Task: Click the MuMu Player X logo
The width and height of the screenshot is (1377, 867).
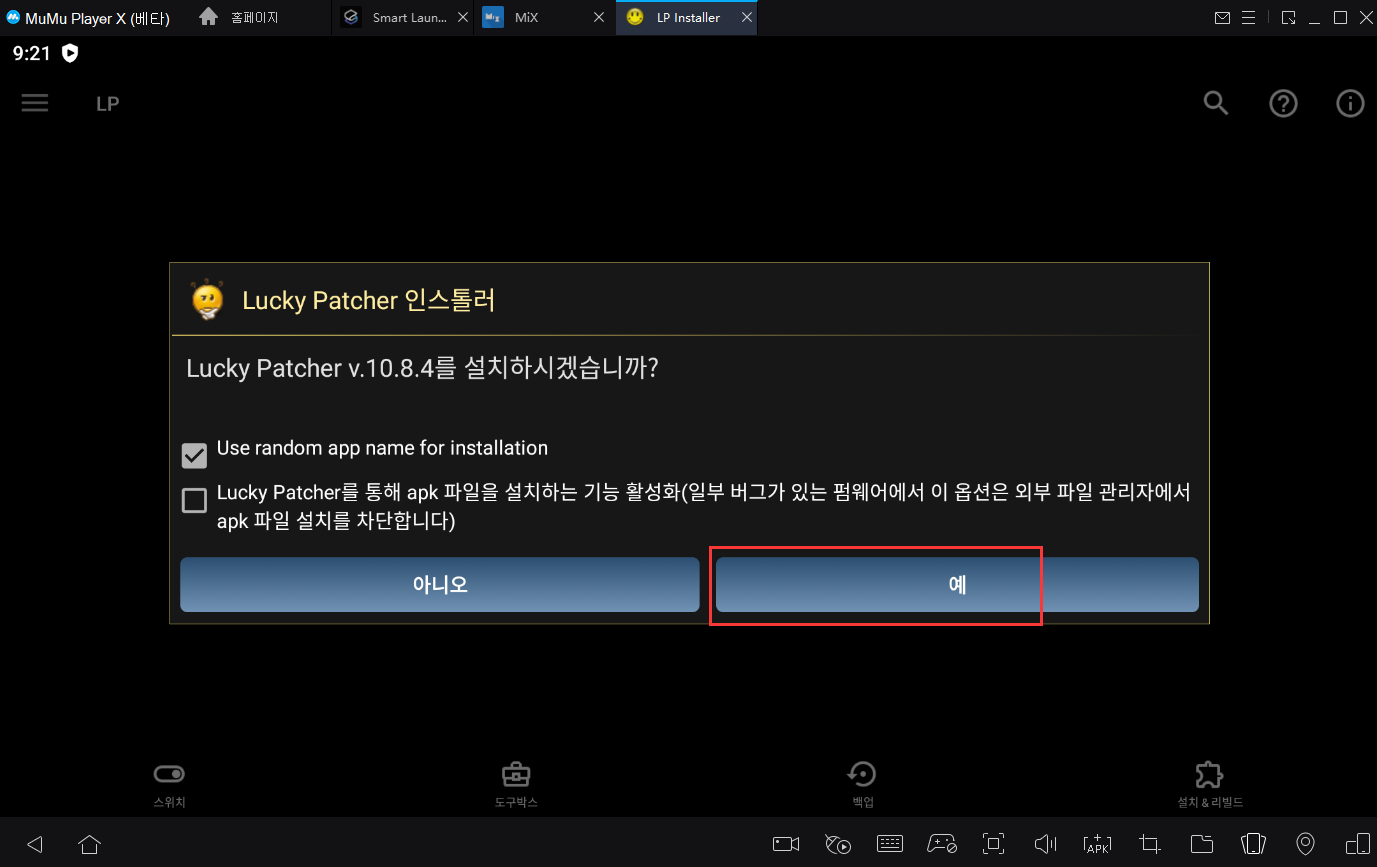Action: [x=13, y=17]
